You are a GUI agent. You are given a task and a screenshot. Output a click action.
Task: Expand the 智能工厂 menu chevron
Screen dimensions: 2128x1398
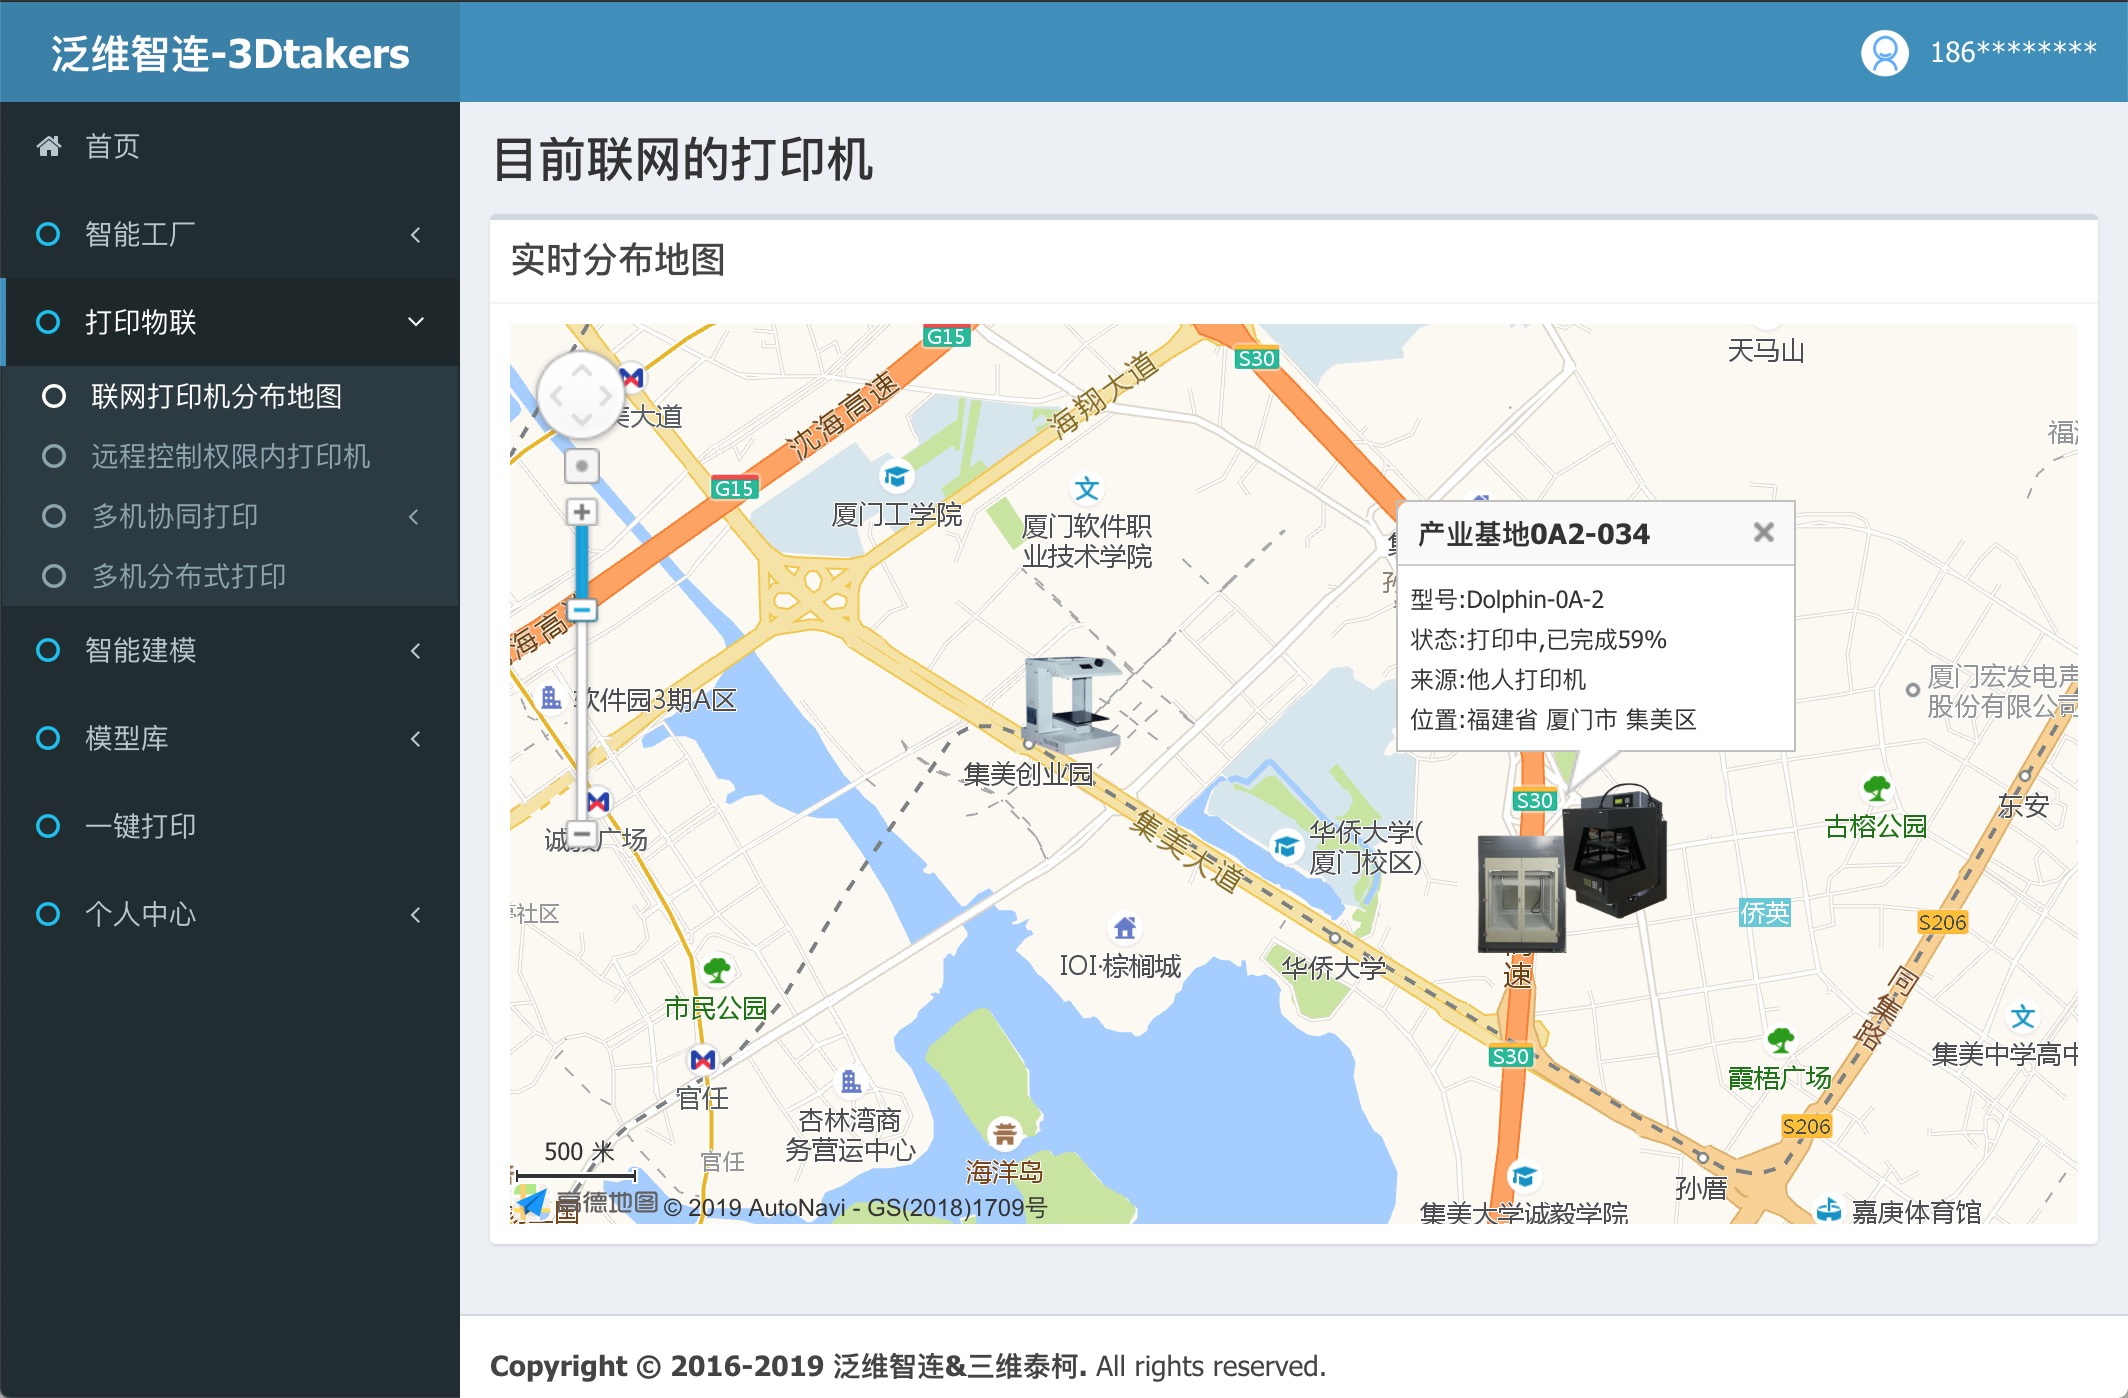(416, 235)
